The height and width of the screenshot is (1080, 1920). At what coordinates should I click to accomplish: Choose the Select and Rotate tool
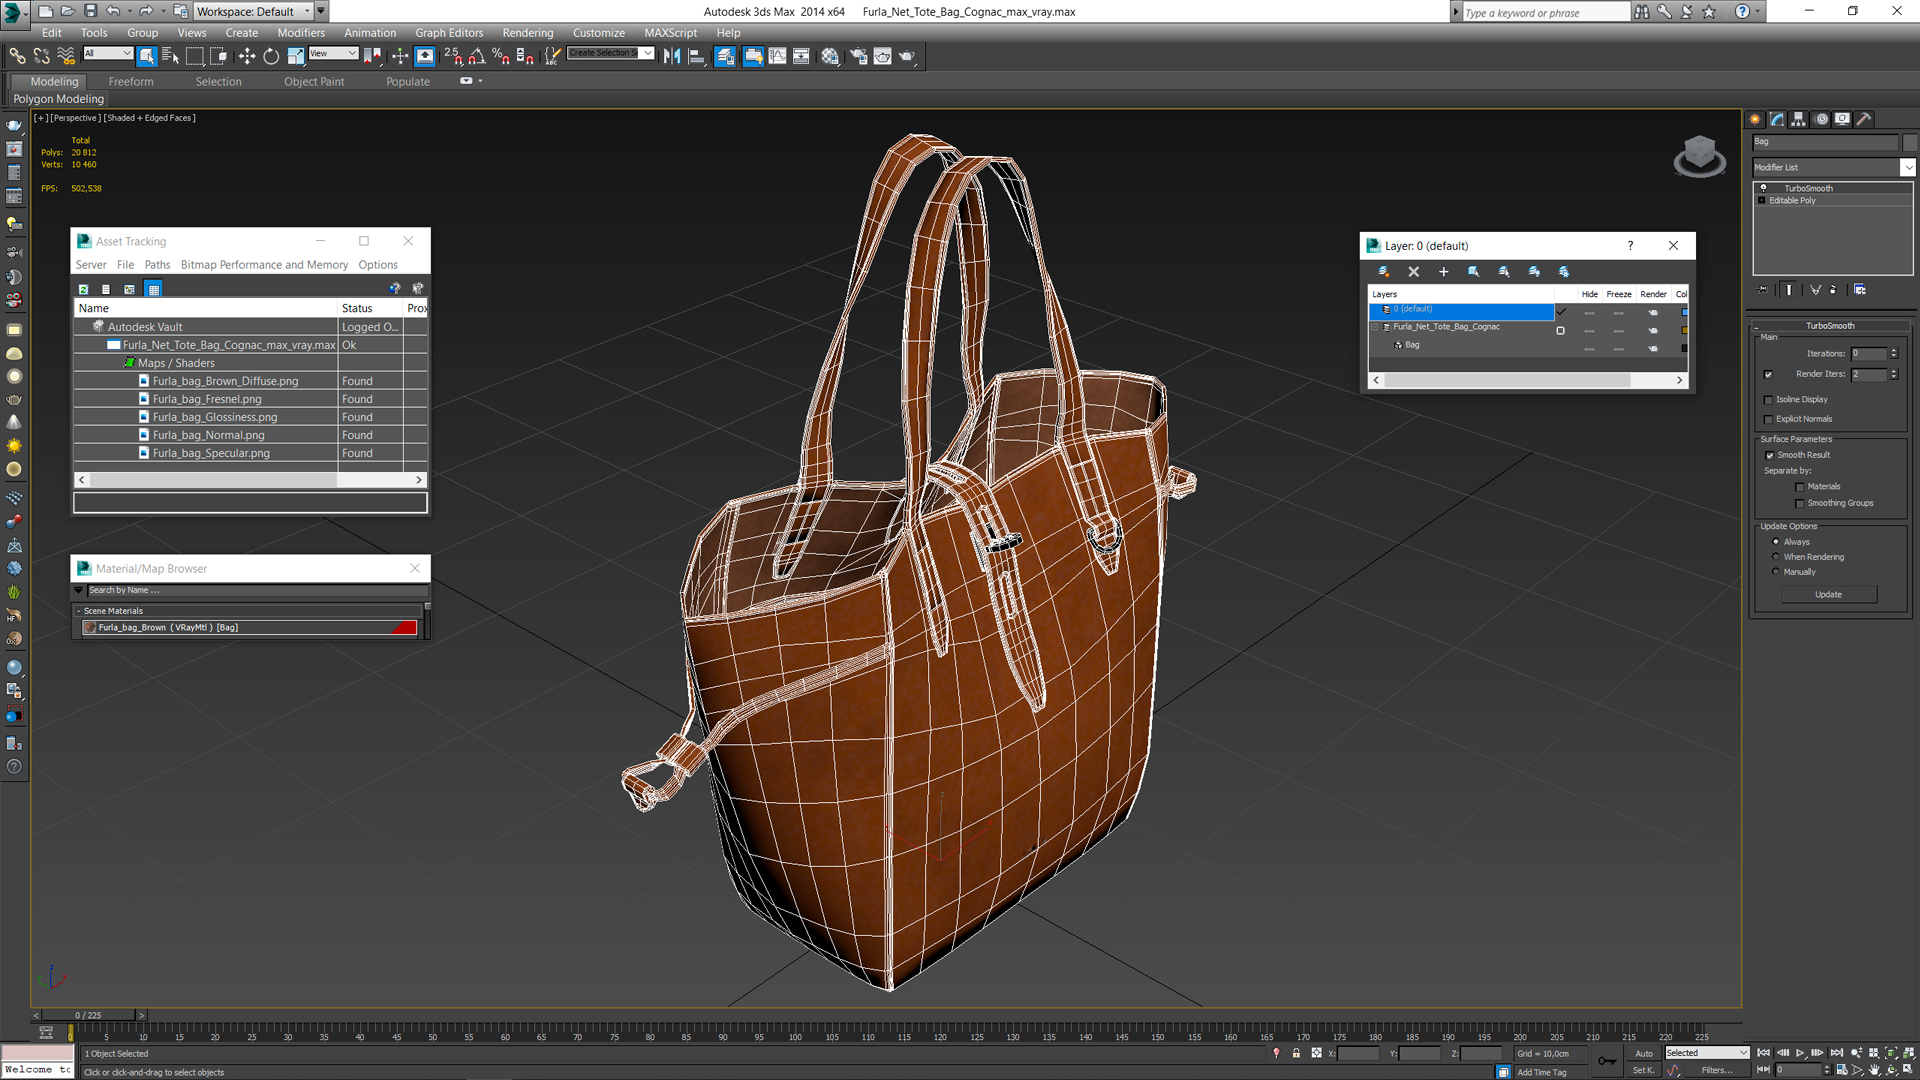tap(271, 56)
